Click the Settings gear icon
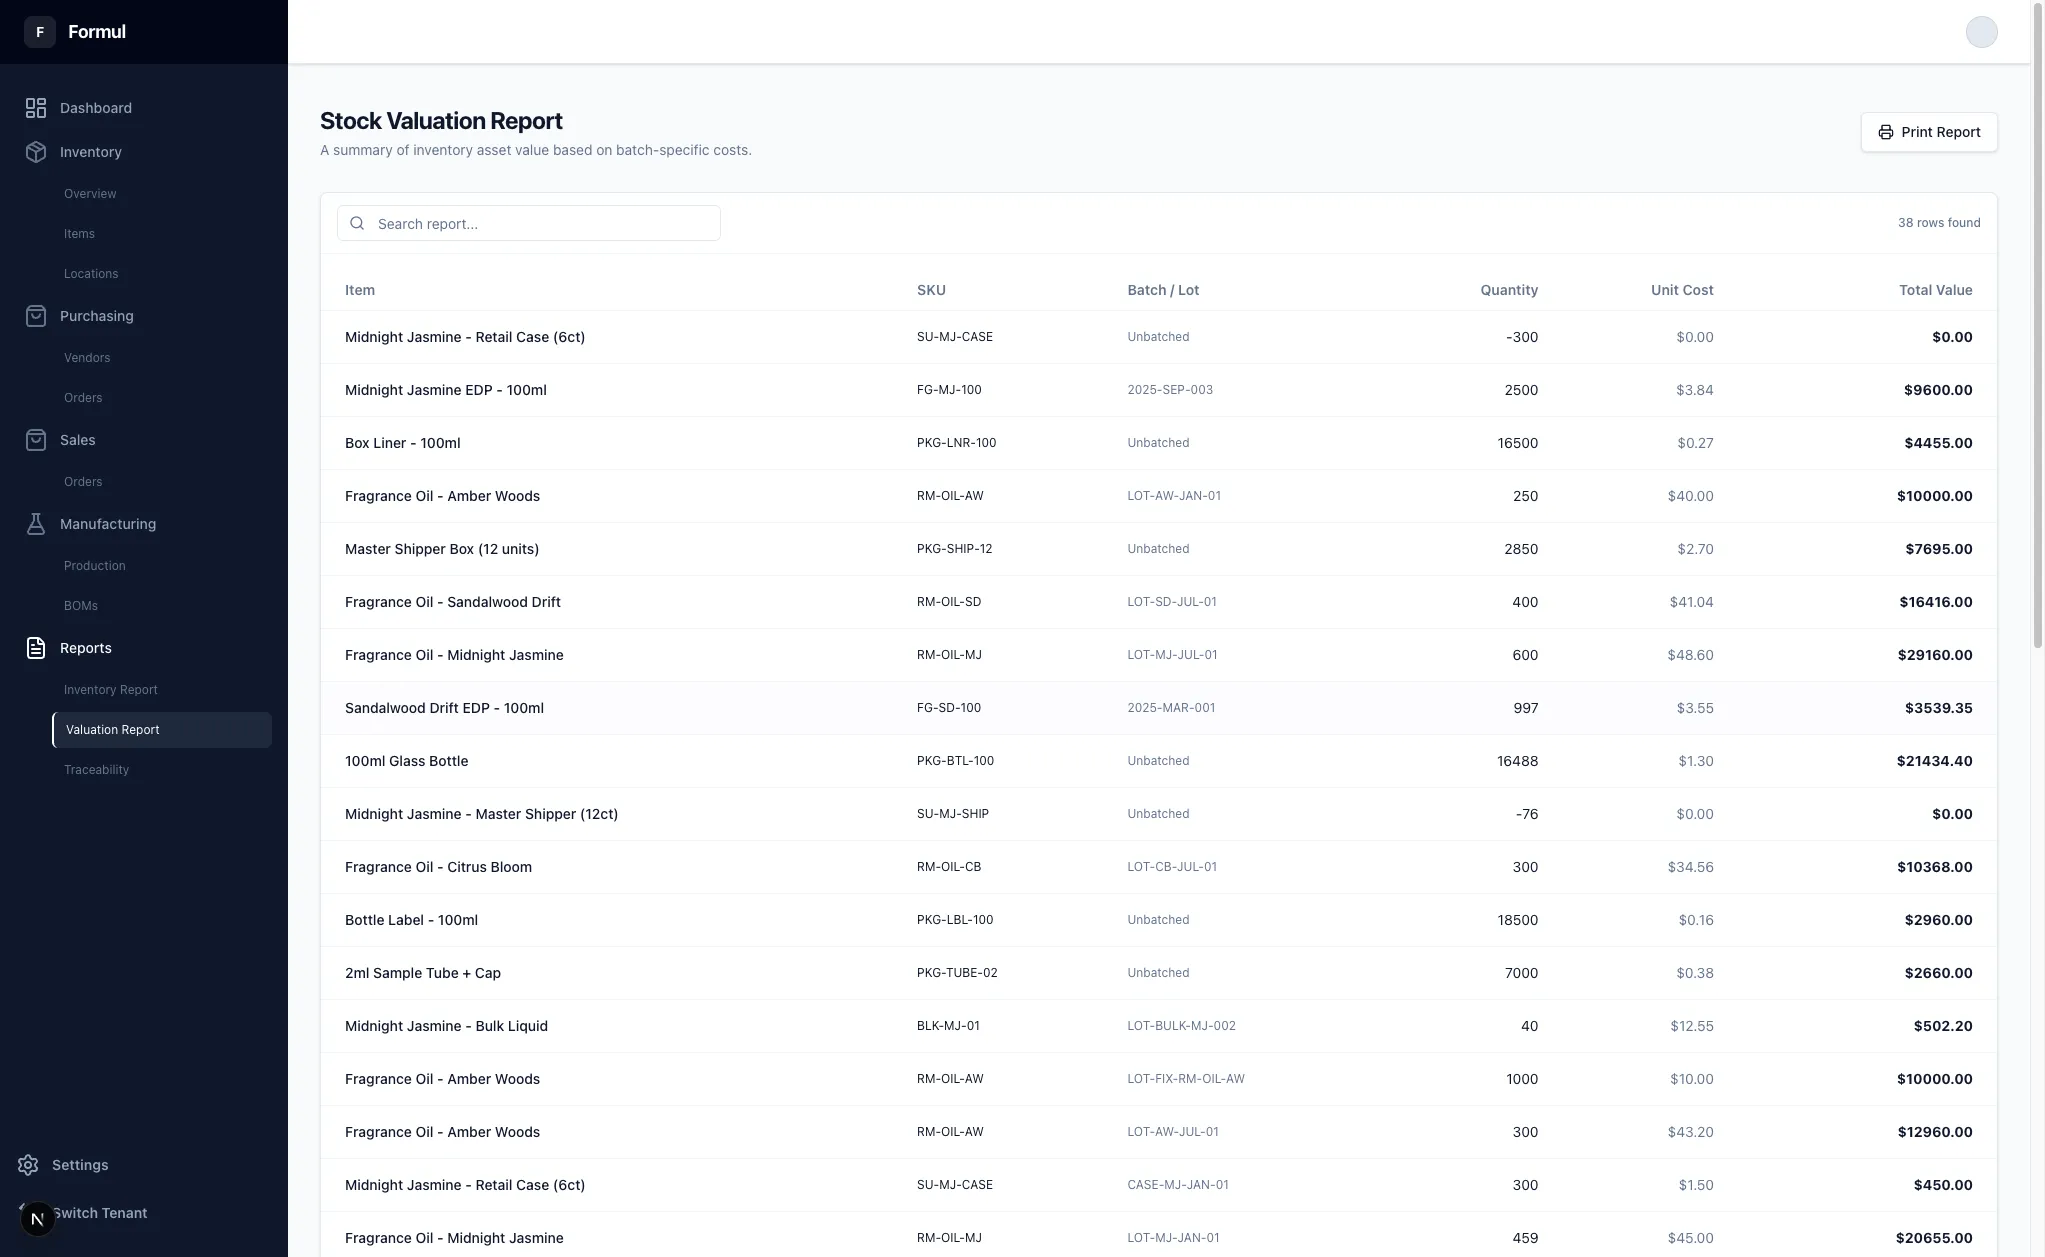The width and height of the screenshot is (2045, 1257). 28,1165
